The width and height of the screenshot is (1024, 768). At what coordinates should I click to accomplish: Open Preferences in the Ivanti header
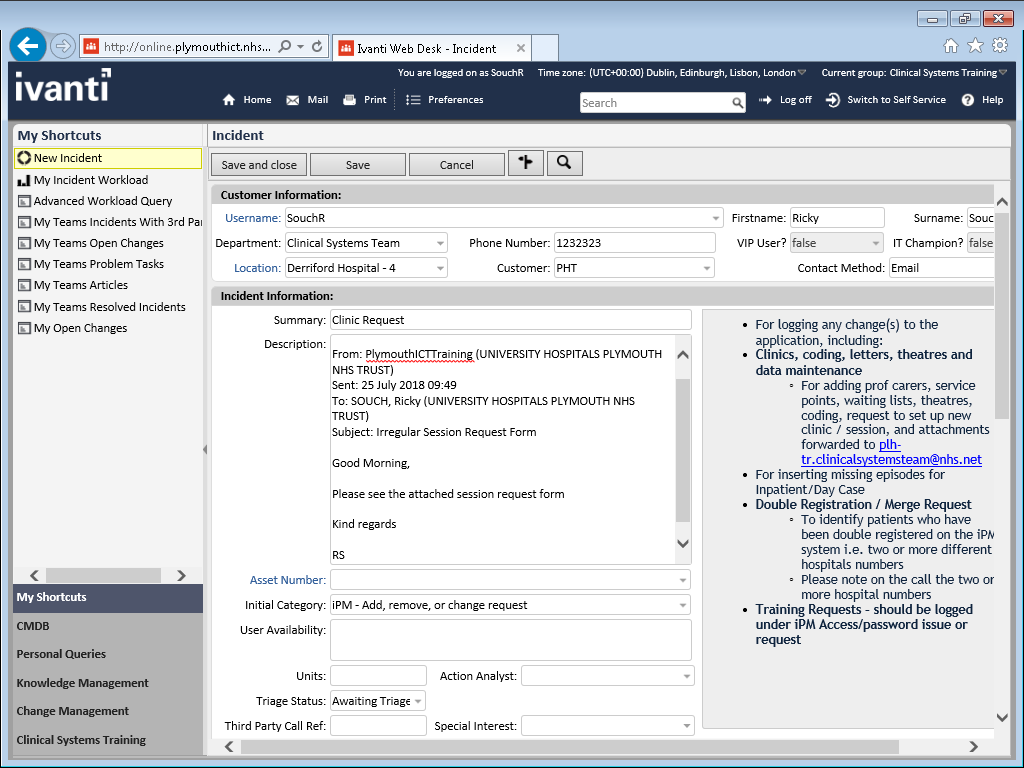tap(445, 100)
